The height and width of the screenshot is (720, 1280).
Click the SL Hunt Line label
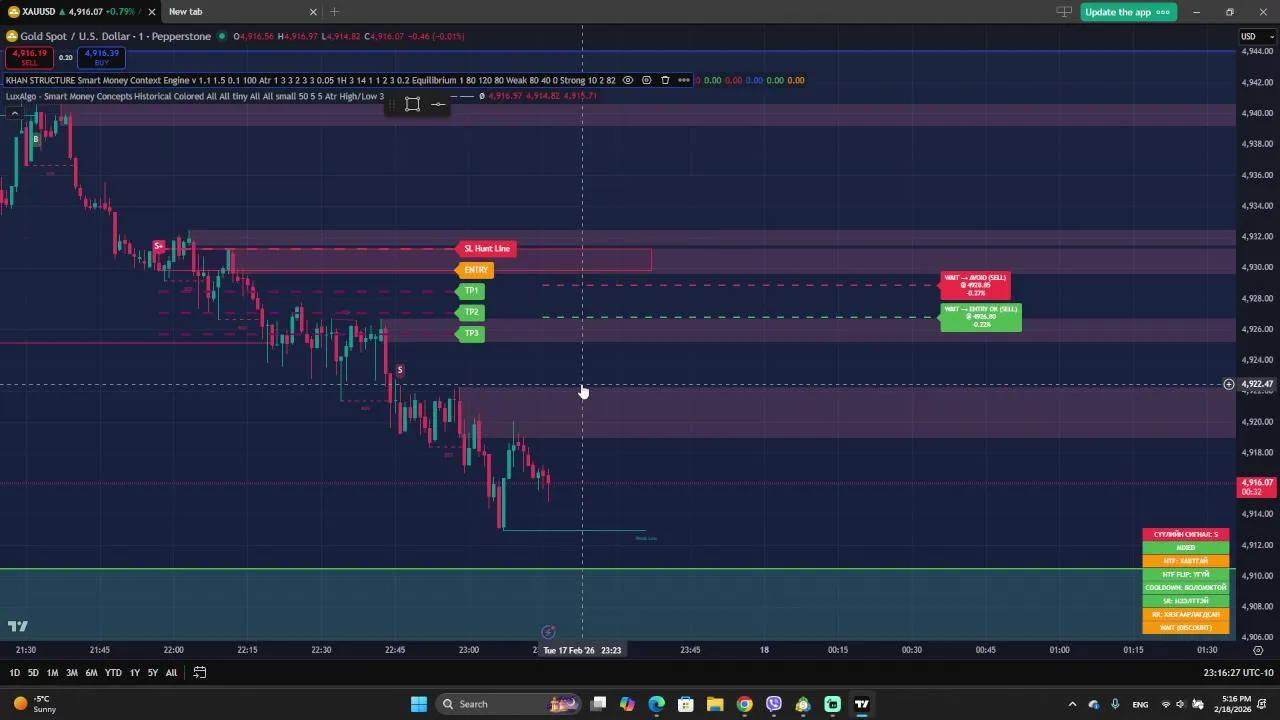(x=487, y=248)
